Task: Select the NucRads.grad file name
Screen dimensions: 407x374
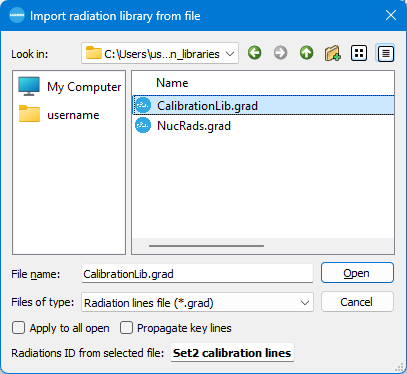Action: (194, 126)
